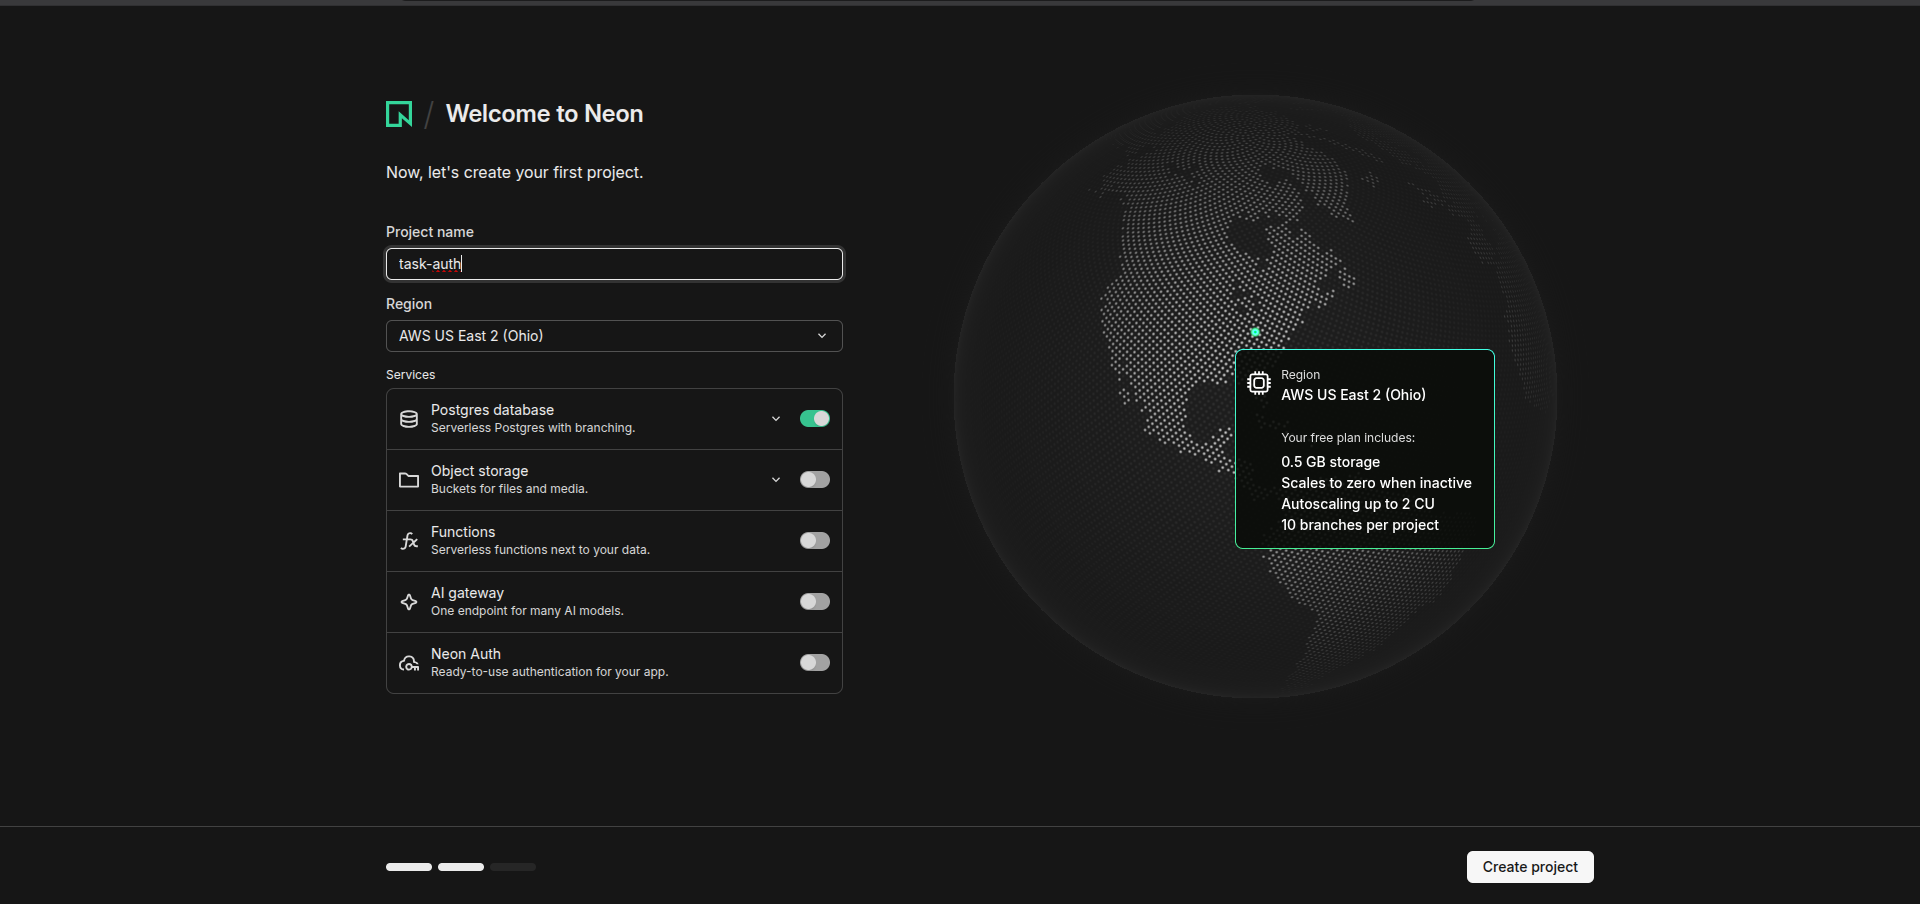Viewport: 1920px width, 904px height.
Task: Click '10 branches per project' text
Action: coord(1360,525)
